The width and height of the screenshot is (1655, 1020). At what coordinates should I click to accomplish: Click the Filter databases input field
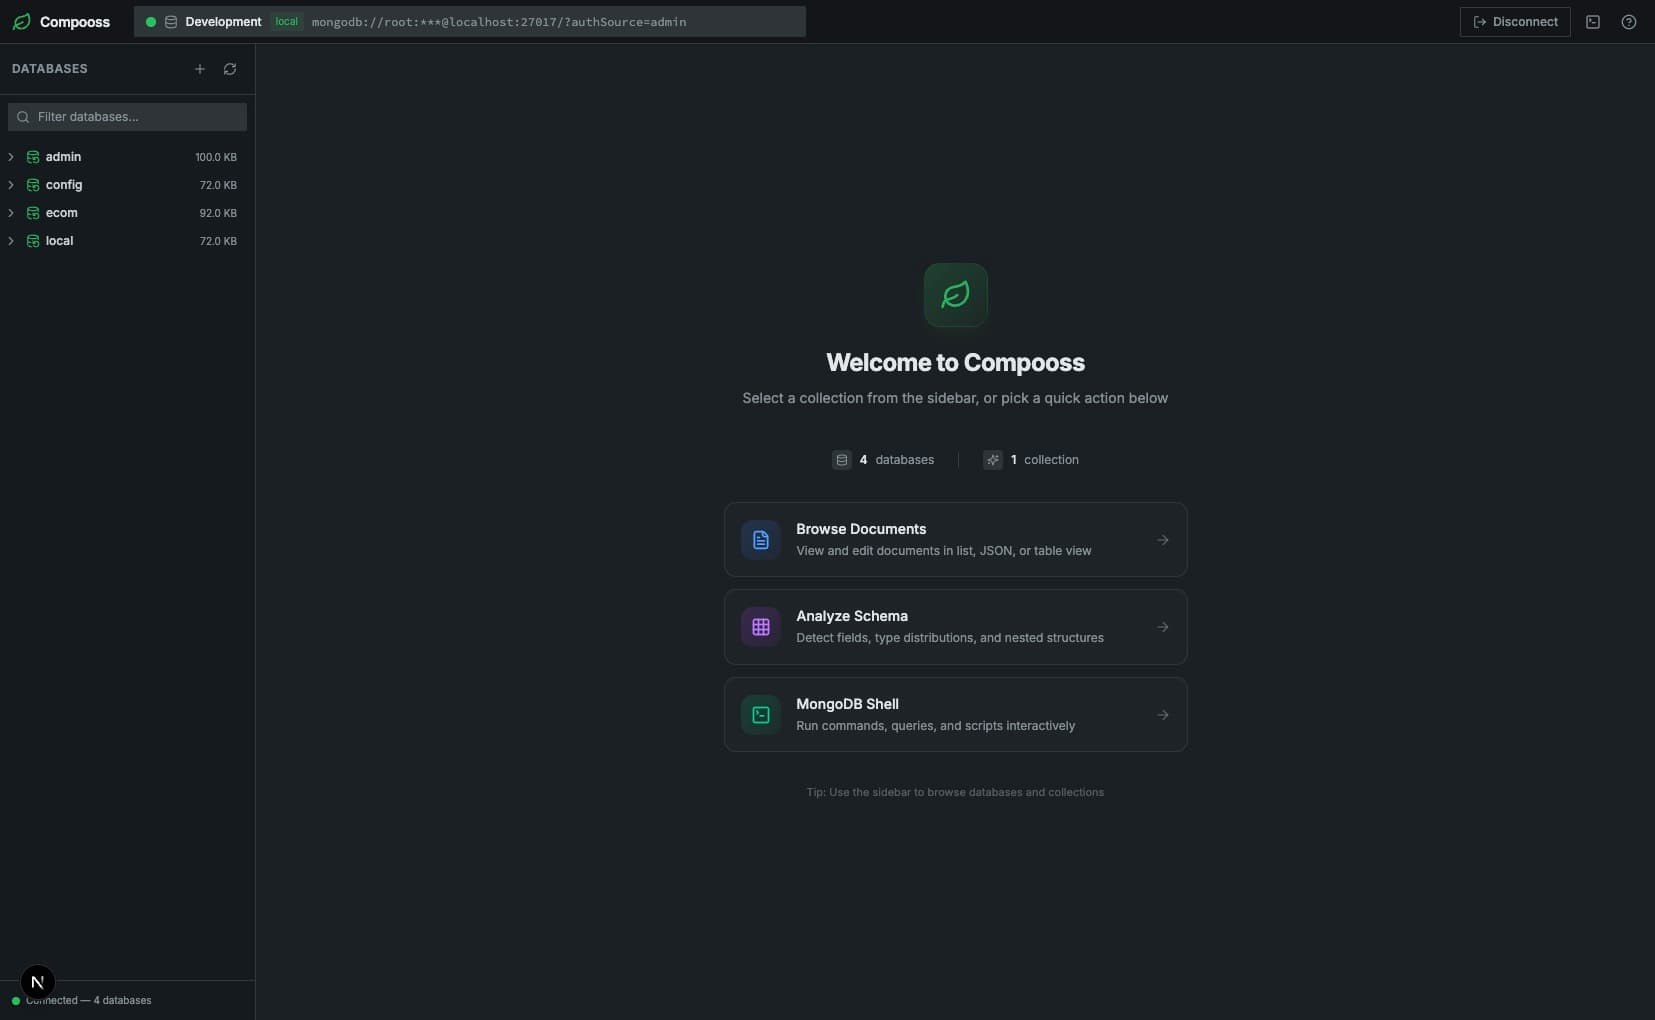(125, 117)
